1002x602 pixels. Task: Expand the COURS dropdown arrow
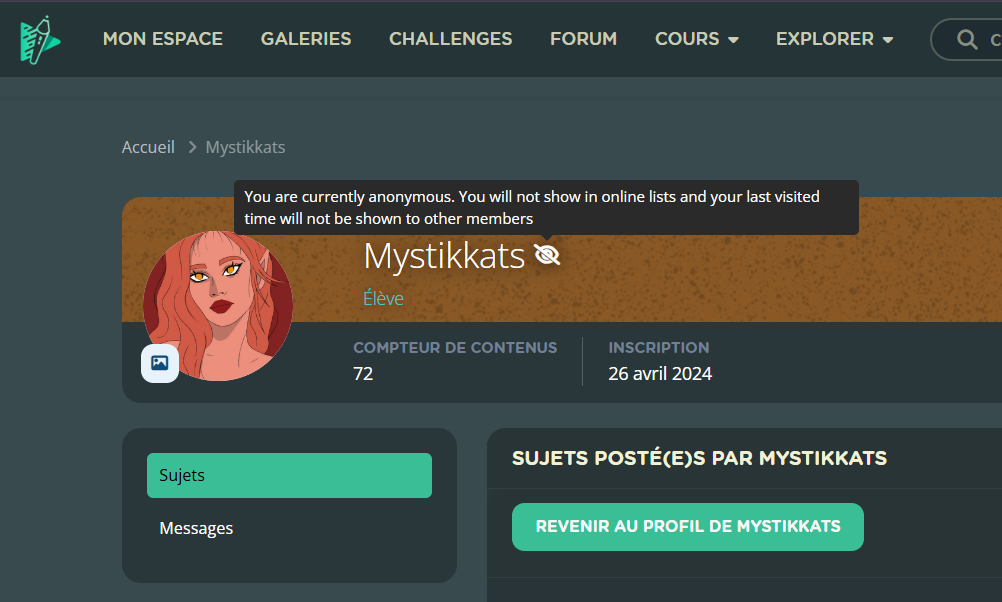tap(733, 40)
